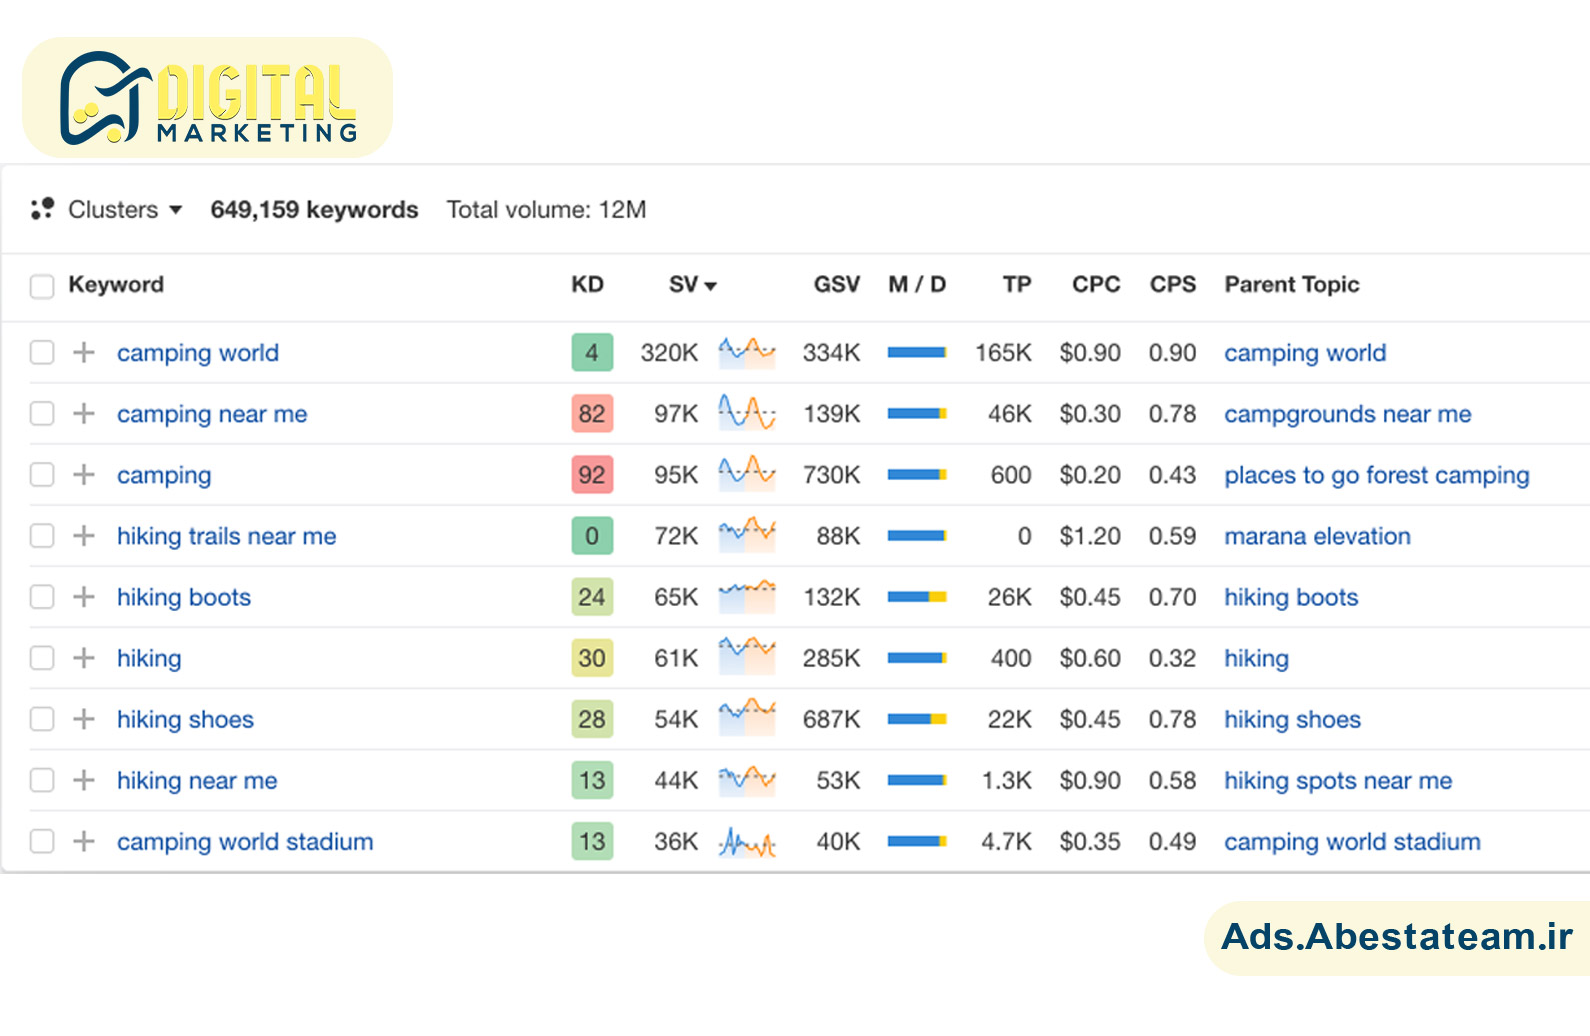Expand hiking trails near me plus icon
This screenshot has height=1036, width=1590.
[x=84, y=535]
